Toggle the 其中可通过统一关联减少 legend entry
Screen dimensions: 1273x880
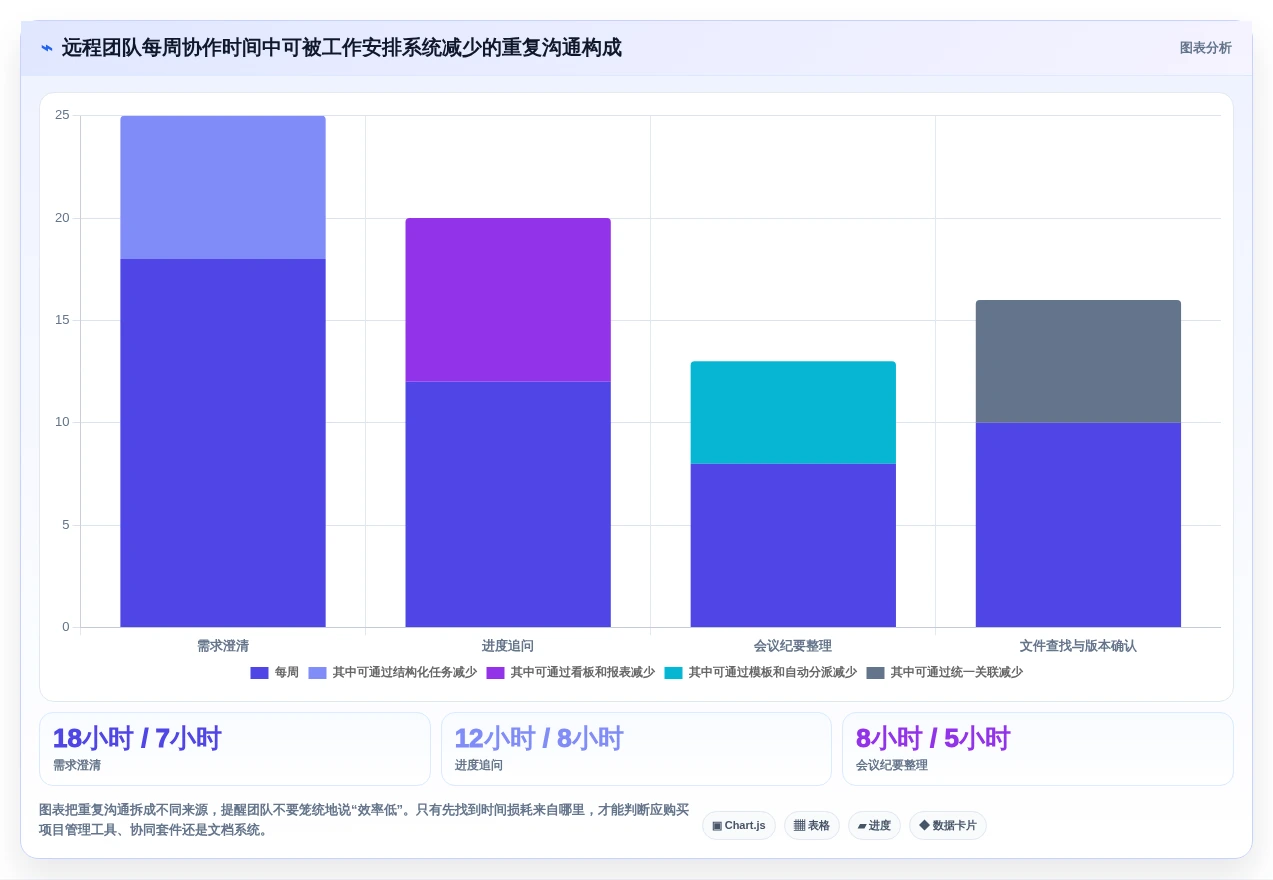tap(945, 673)
